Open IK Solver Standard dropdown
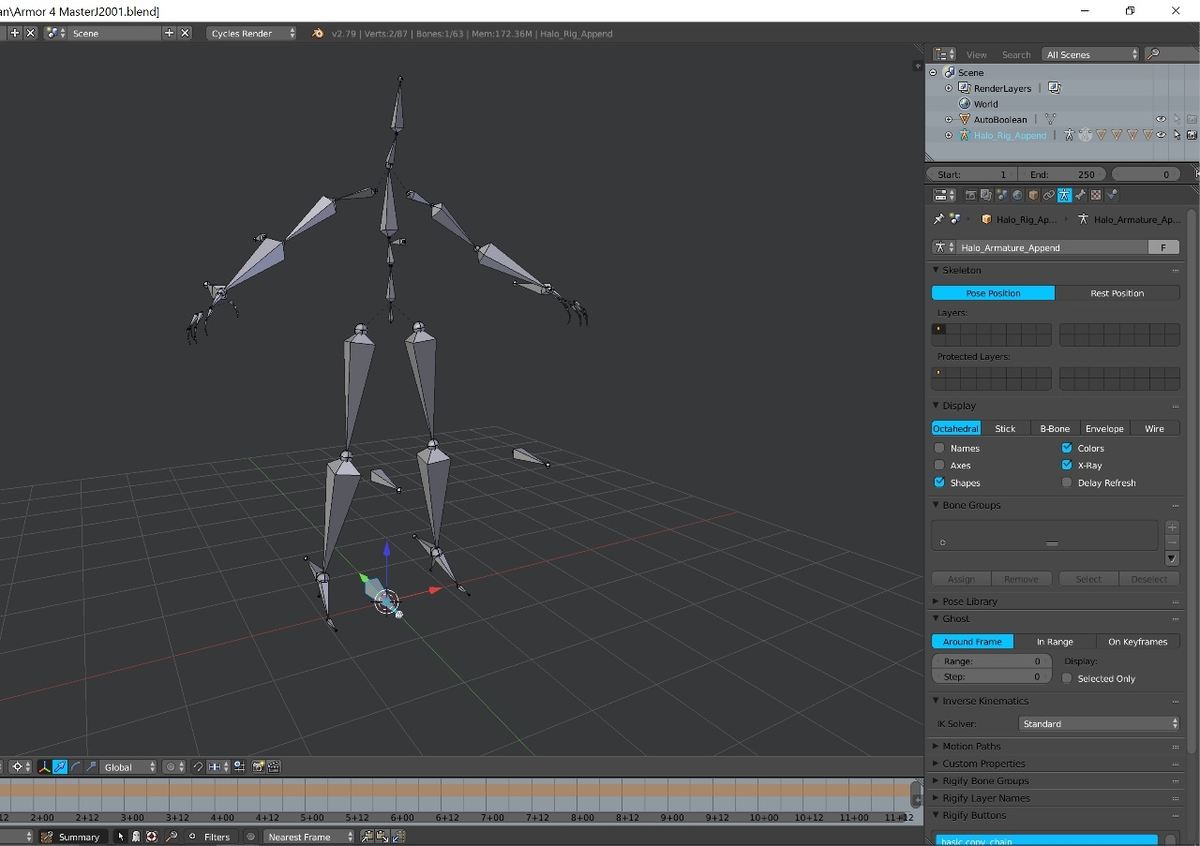This screenshot has height=846, width=1200. coord(1099,723)
